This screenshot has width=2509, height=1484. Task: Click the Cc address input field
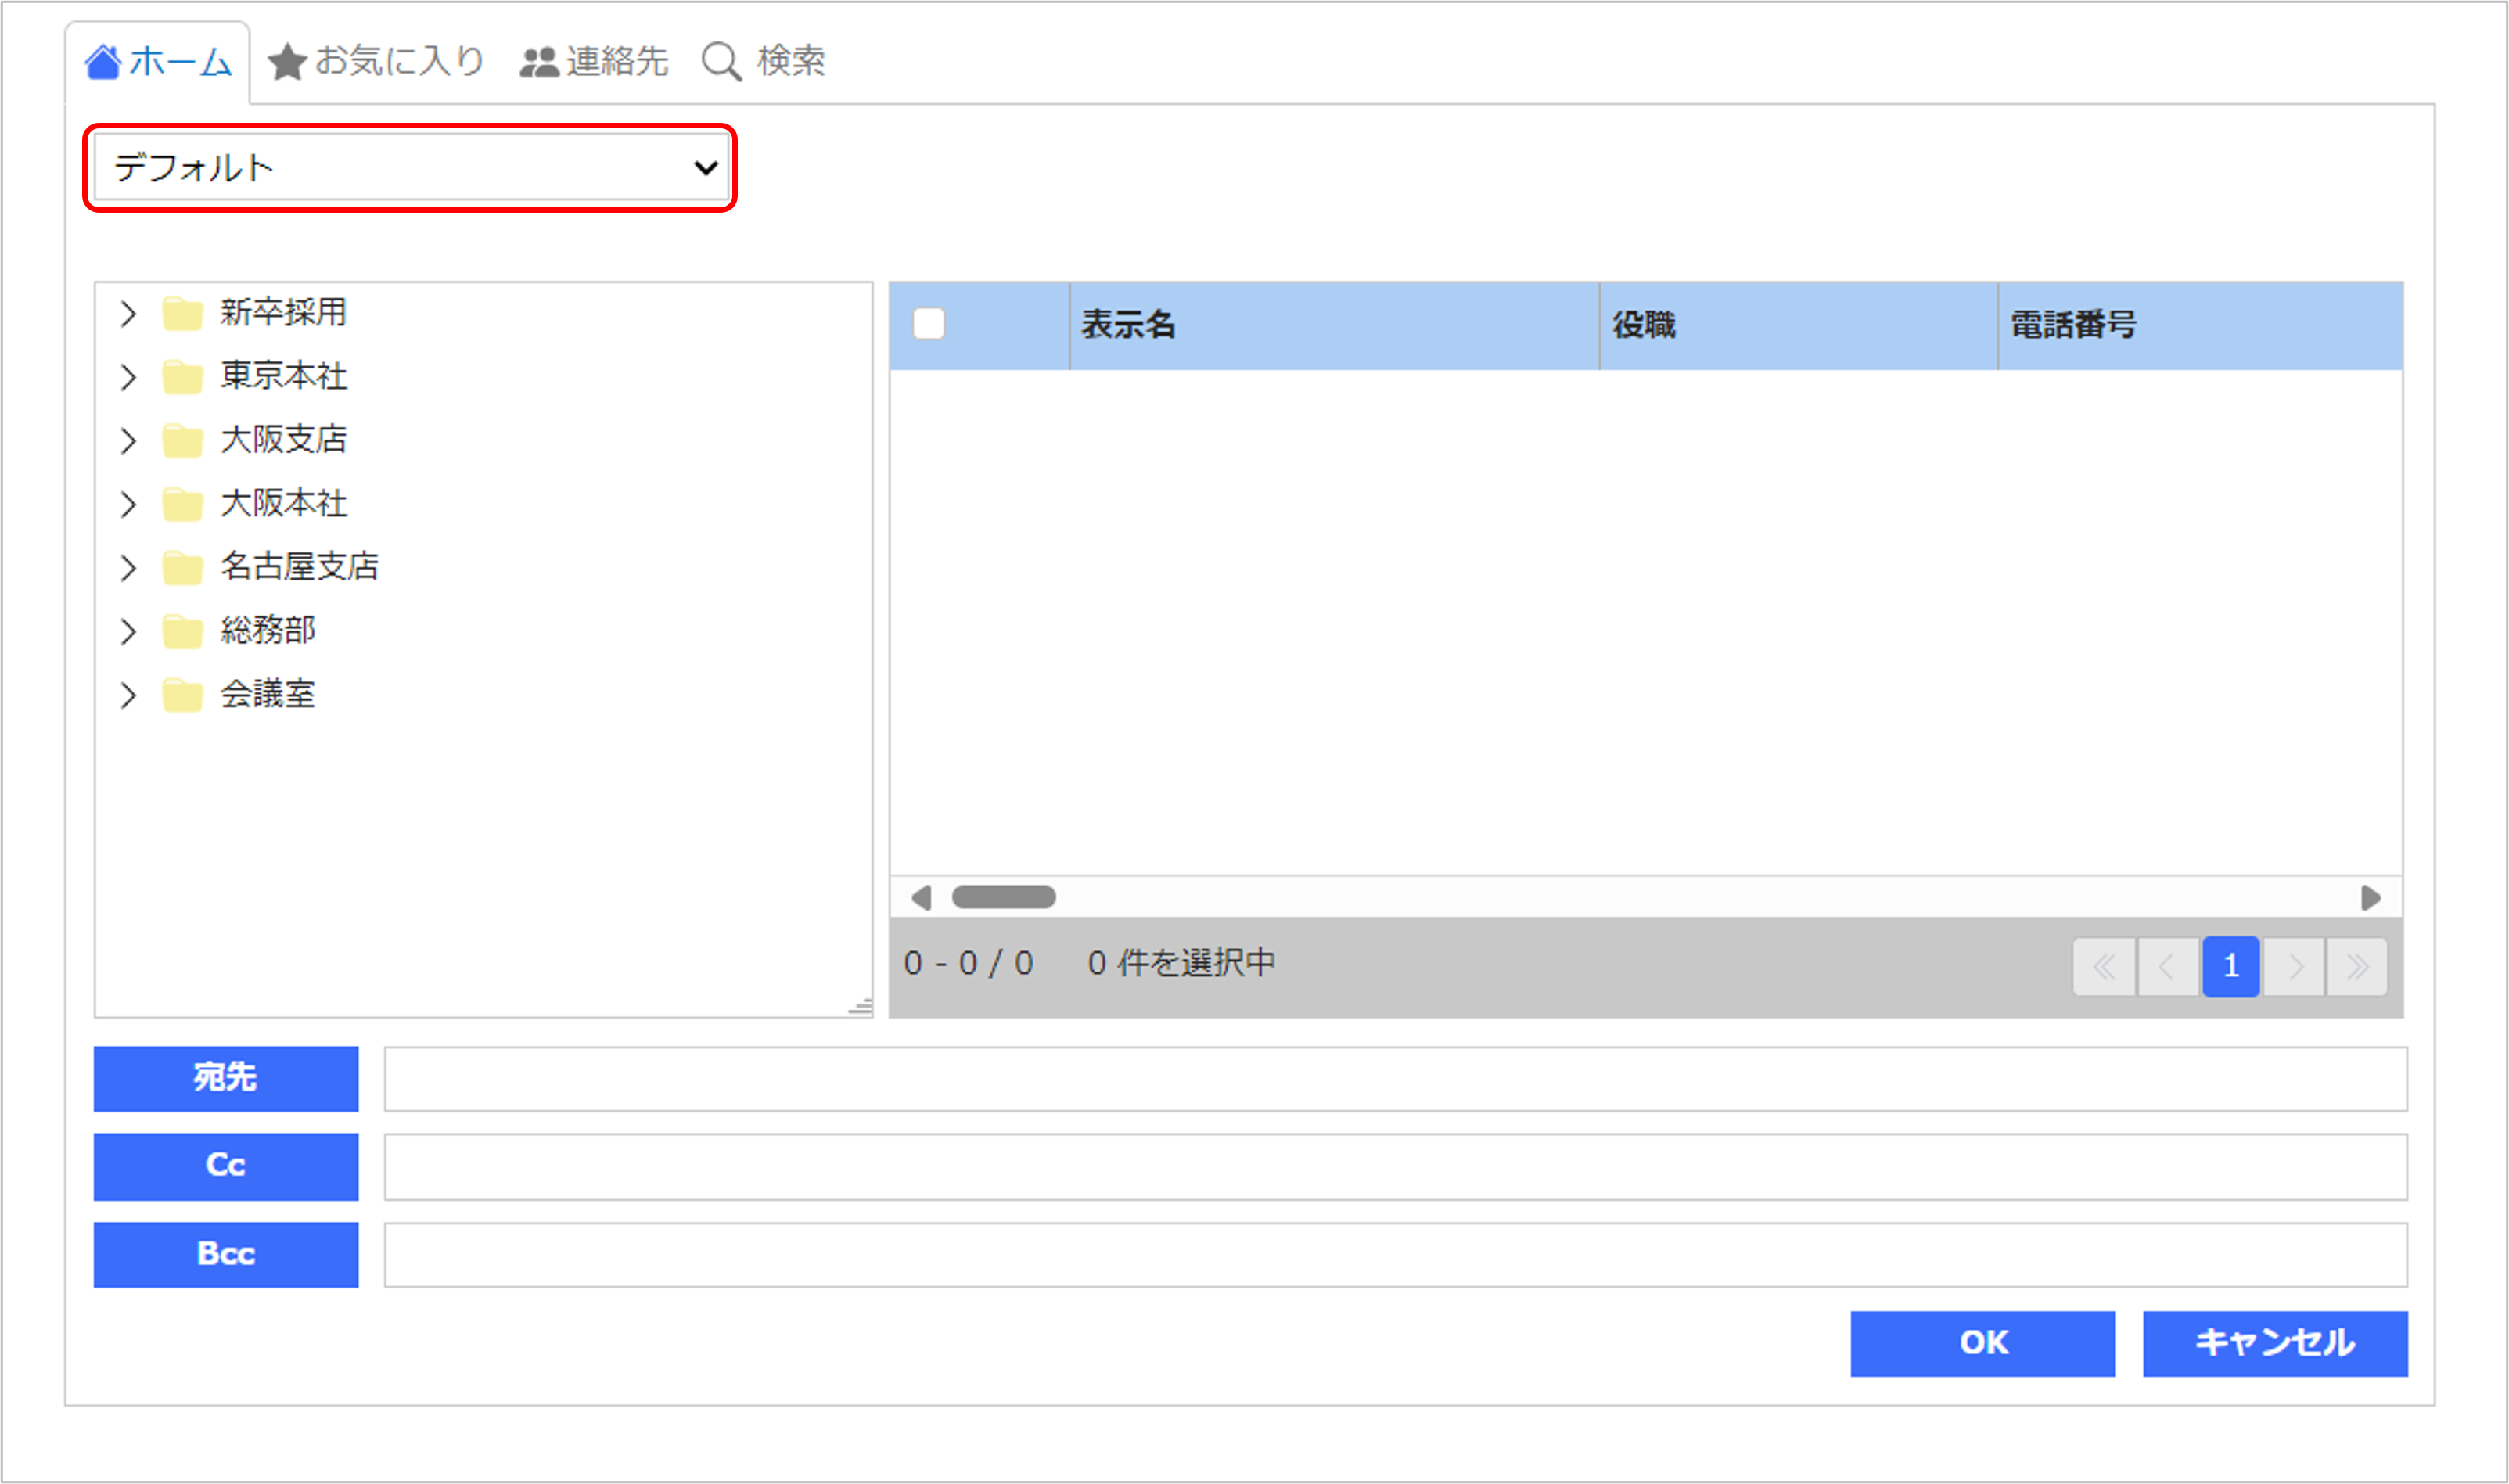1396,1166
